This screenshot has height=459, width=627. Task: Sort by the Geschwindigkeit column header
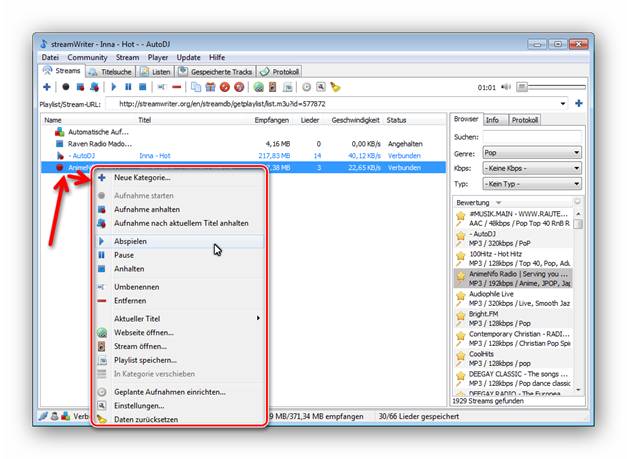(355, 120)
